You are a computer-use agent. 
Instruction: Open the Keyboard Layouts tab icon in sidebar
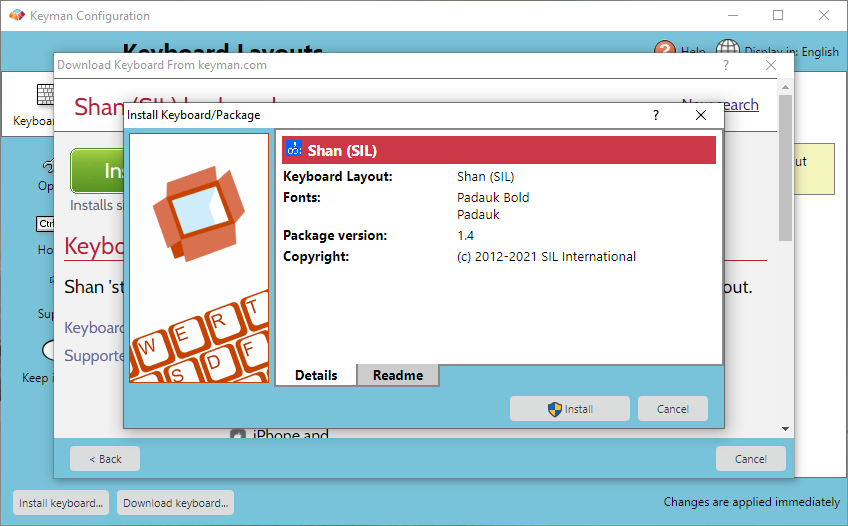click(45, 95)
